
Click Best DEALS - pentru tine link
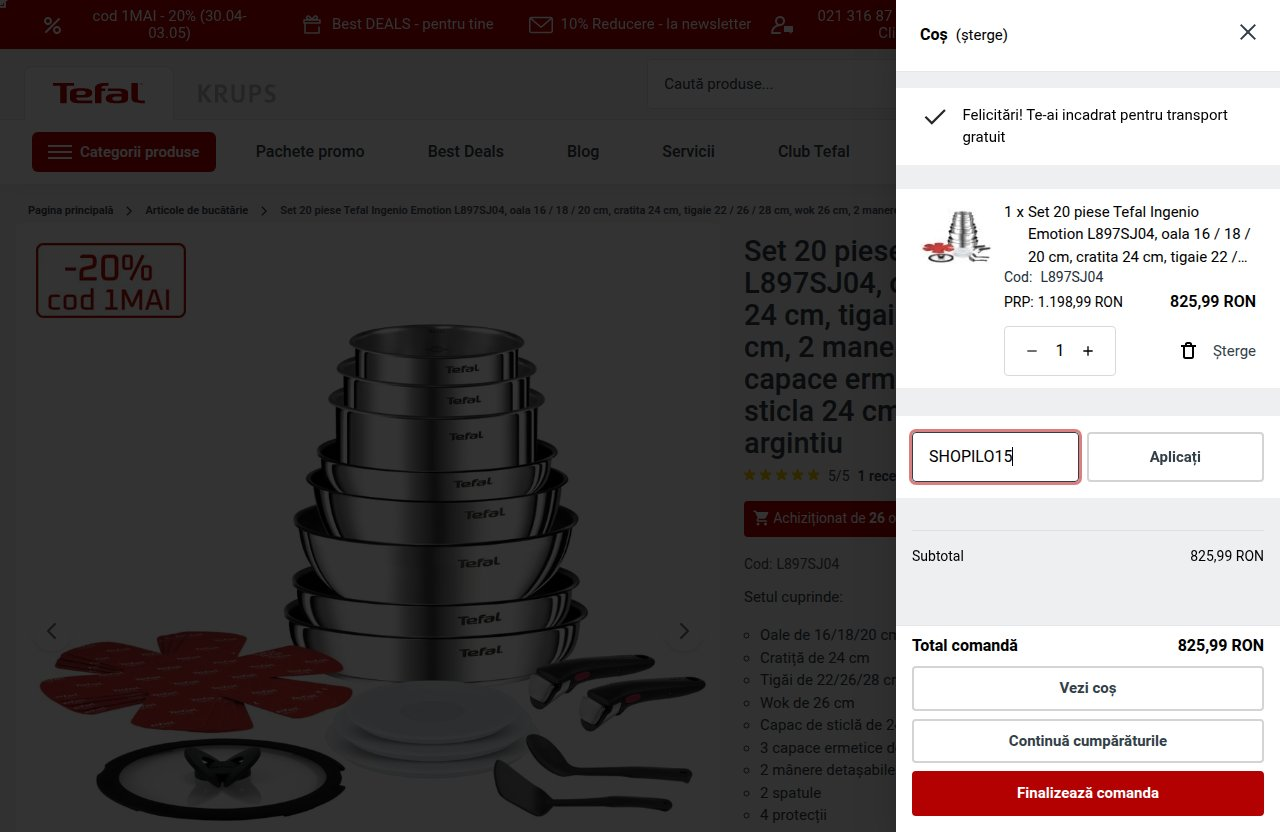413,24
